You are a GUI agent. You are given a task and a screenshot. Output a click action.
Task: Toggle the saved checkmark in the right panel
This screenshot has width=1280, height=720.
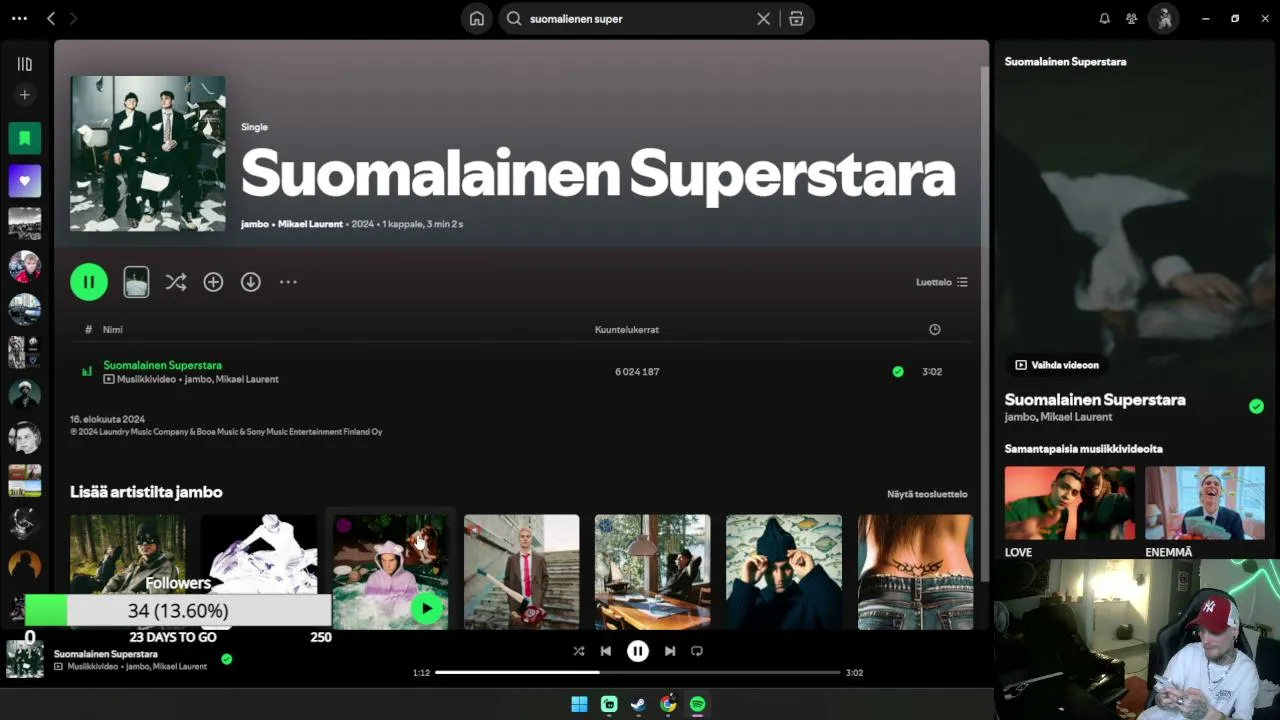1256,406
